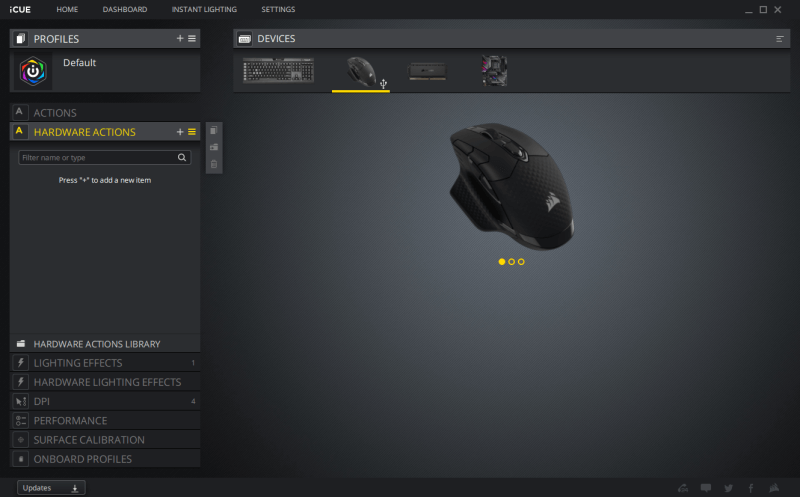Minimize the iCUE window
Viewport: 800px width, 497px height.
(748, 10)
